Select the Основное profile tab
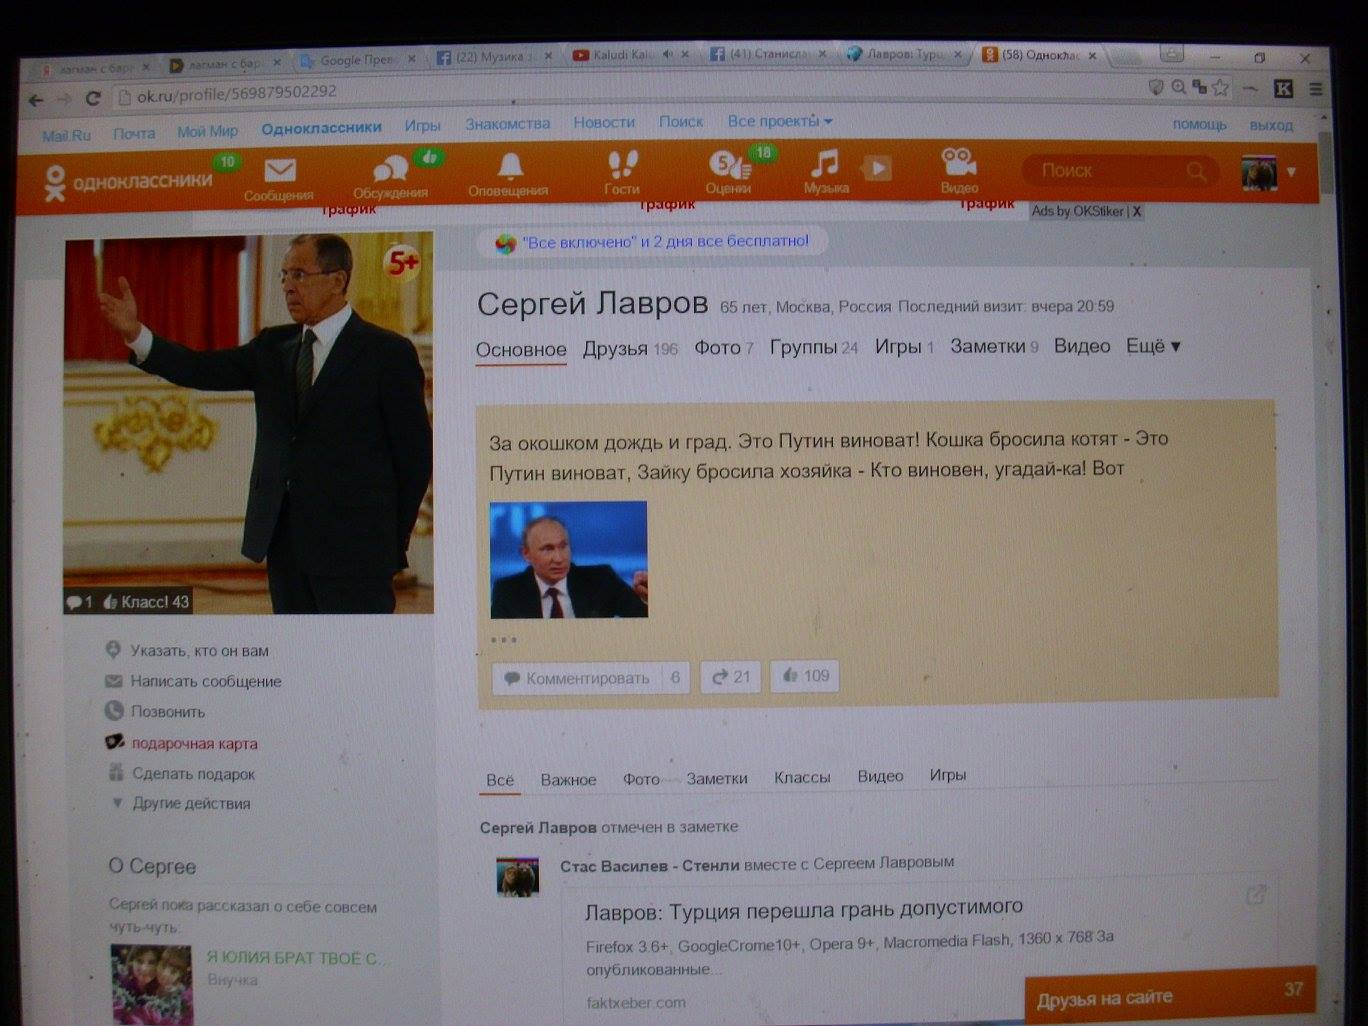This screenshot has width=1368, height=1026. 521,349
